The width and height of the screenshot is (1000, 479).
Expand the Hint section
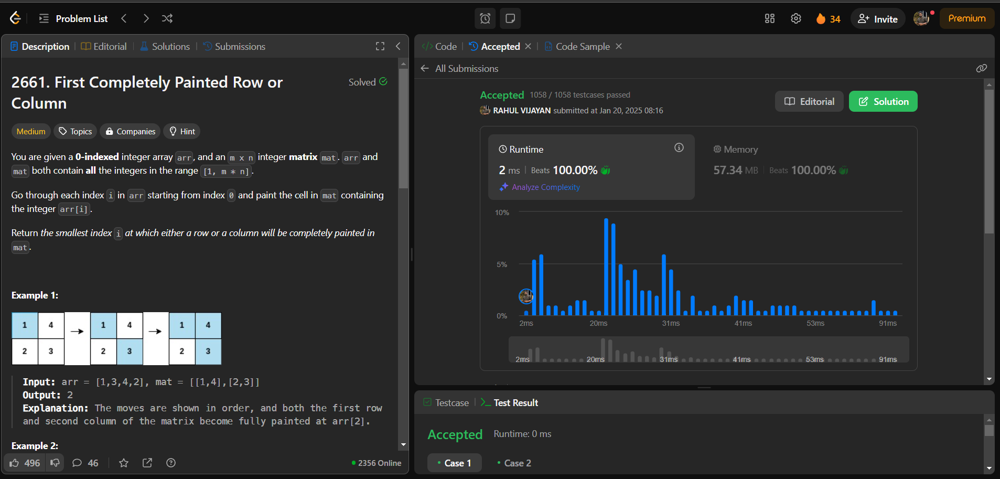point(182,131)
